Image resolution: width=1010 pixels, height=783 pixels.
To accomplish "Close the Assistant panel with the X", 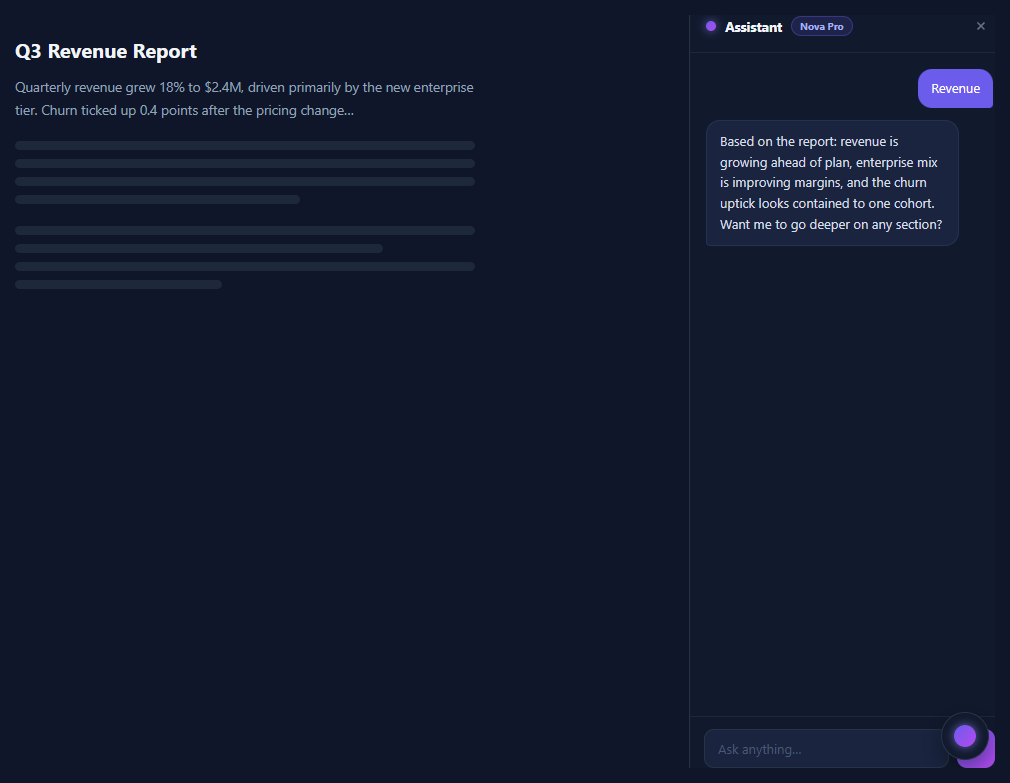I will click(980, 26).
